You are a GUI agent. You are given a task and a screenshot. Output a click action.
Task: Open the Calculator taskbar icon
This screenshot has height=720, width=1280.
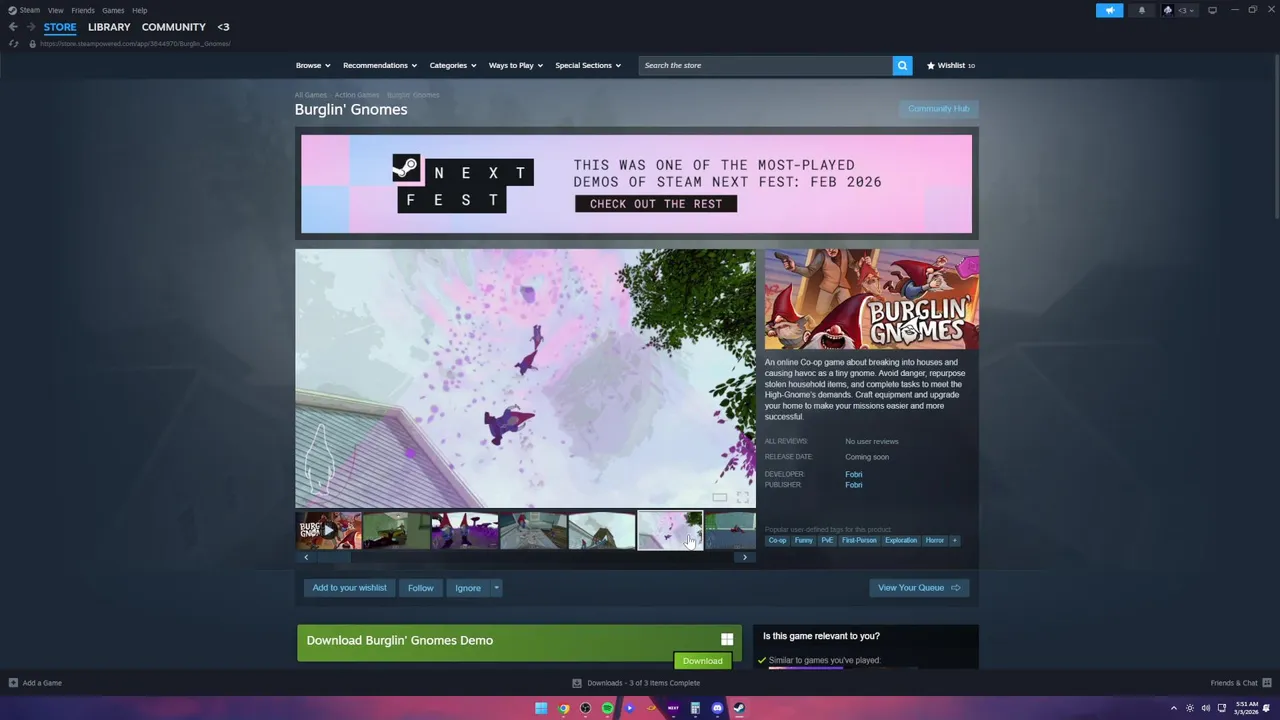[695, 708]
